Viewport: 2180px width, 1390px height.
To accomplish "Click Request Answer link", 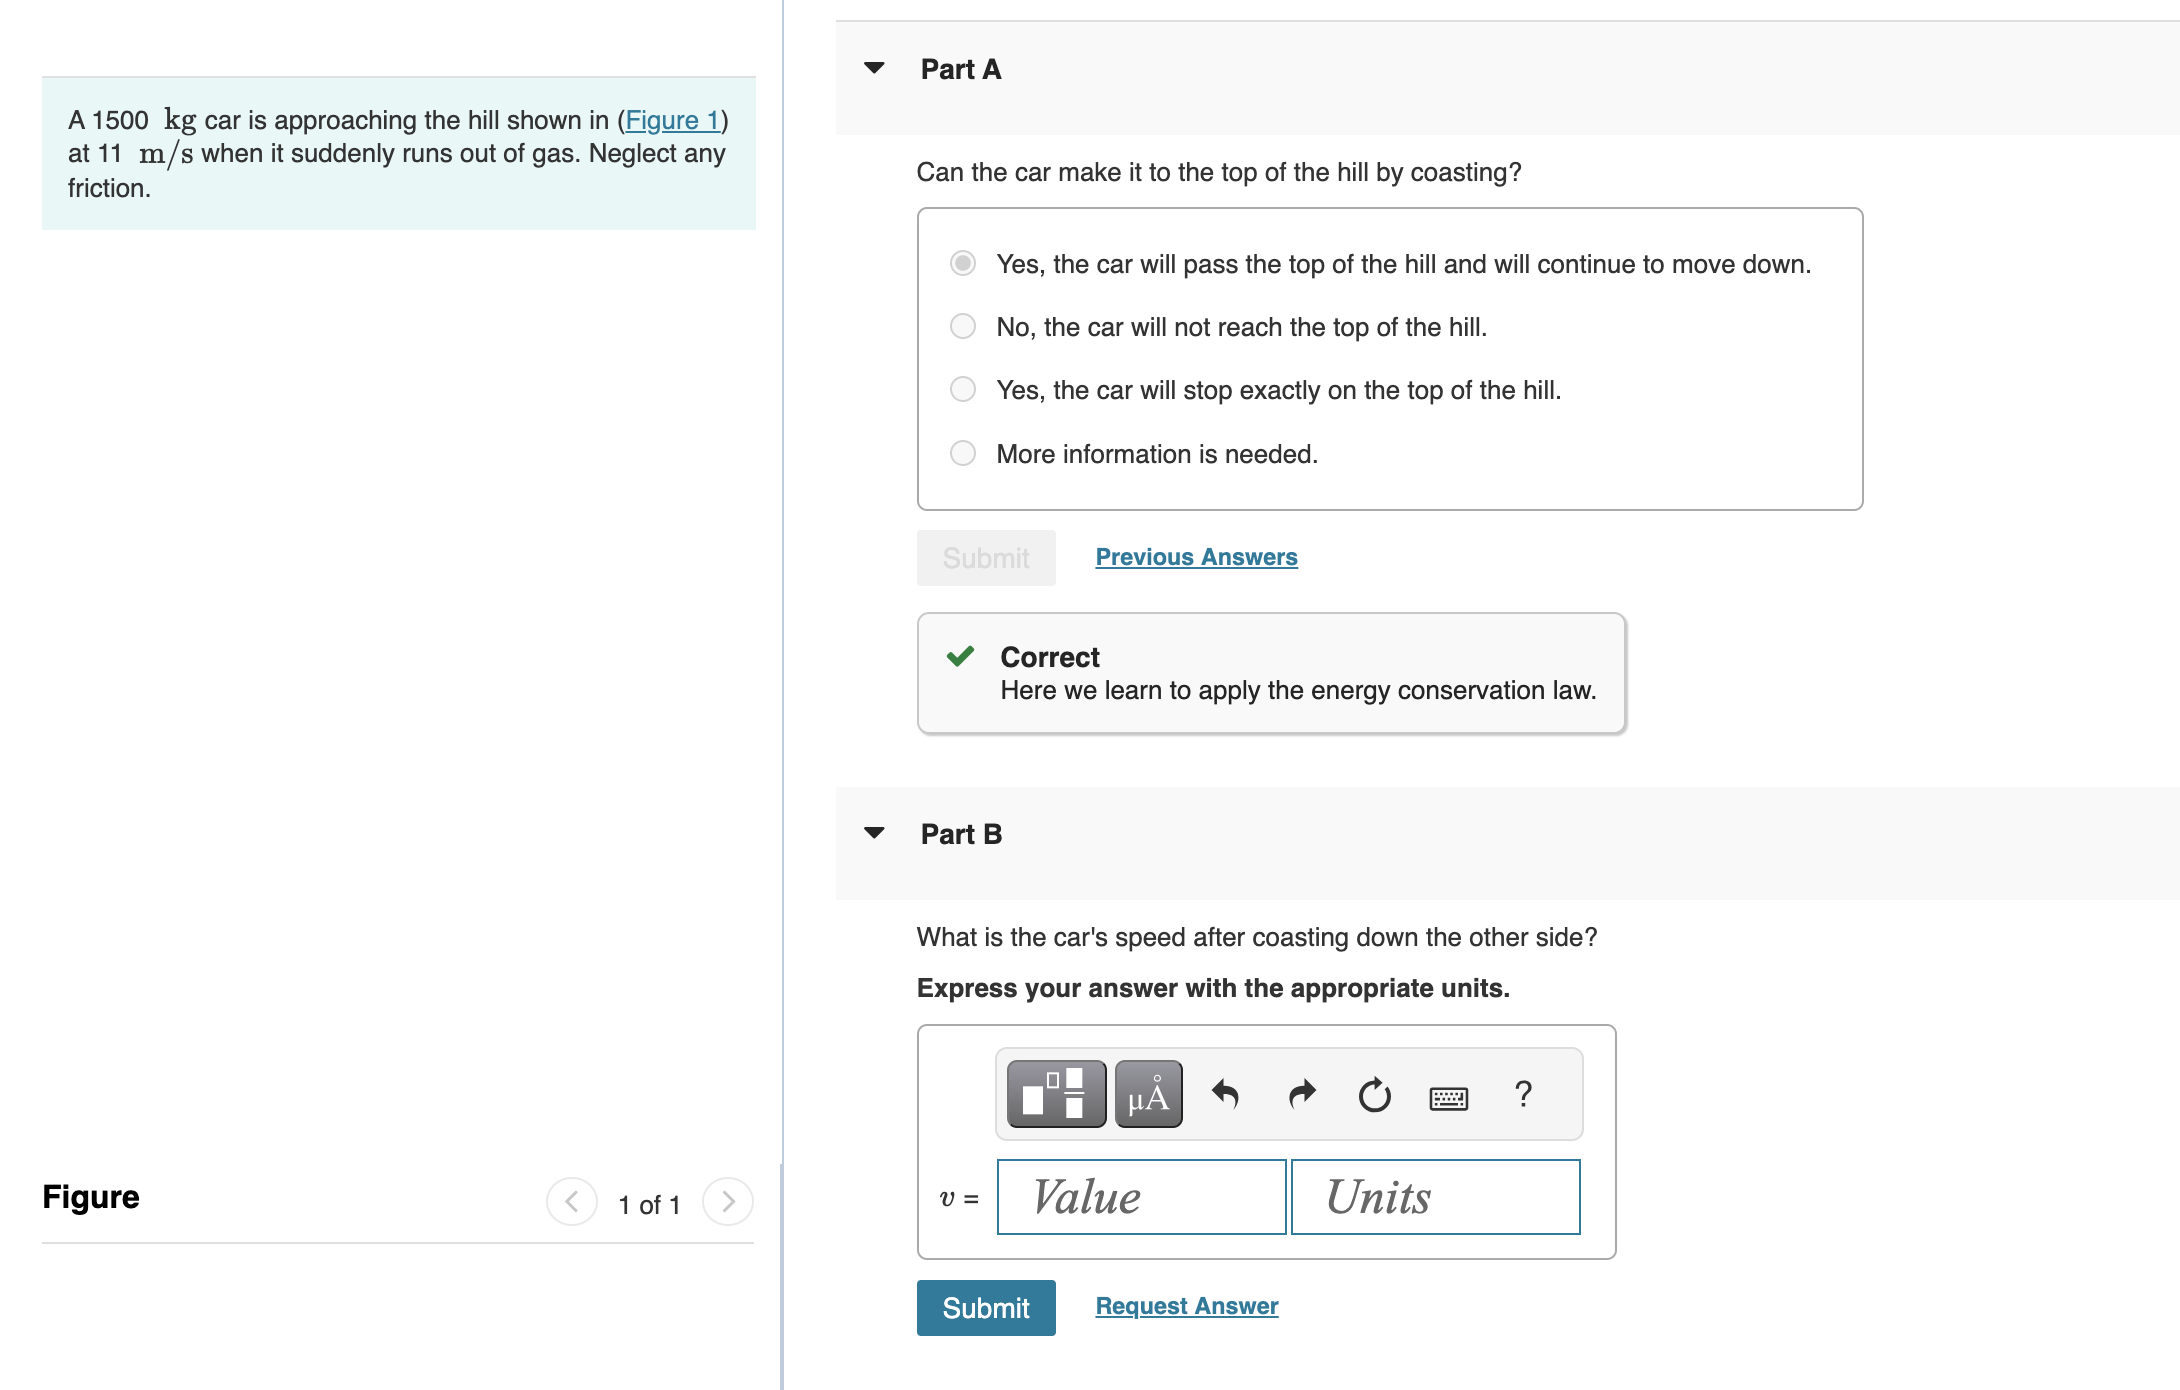I will [1186, 1306].
